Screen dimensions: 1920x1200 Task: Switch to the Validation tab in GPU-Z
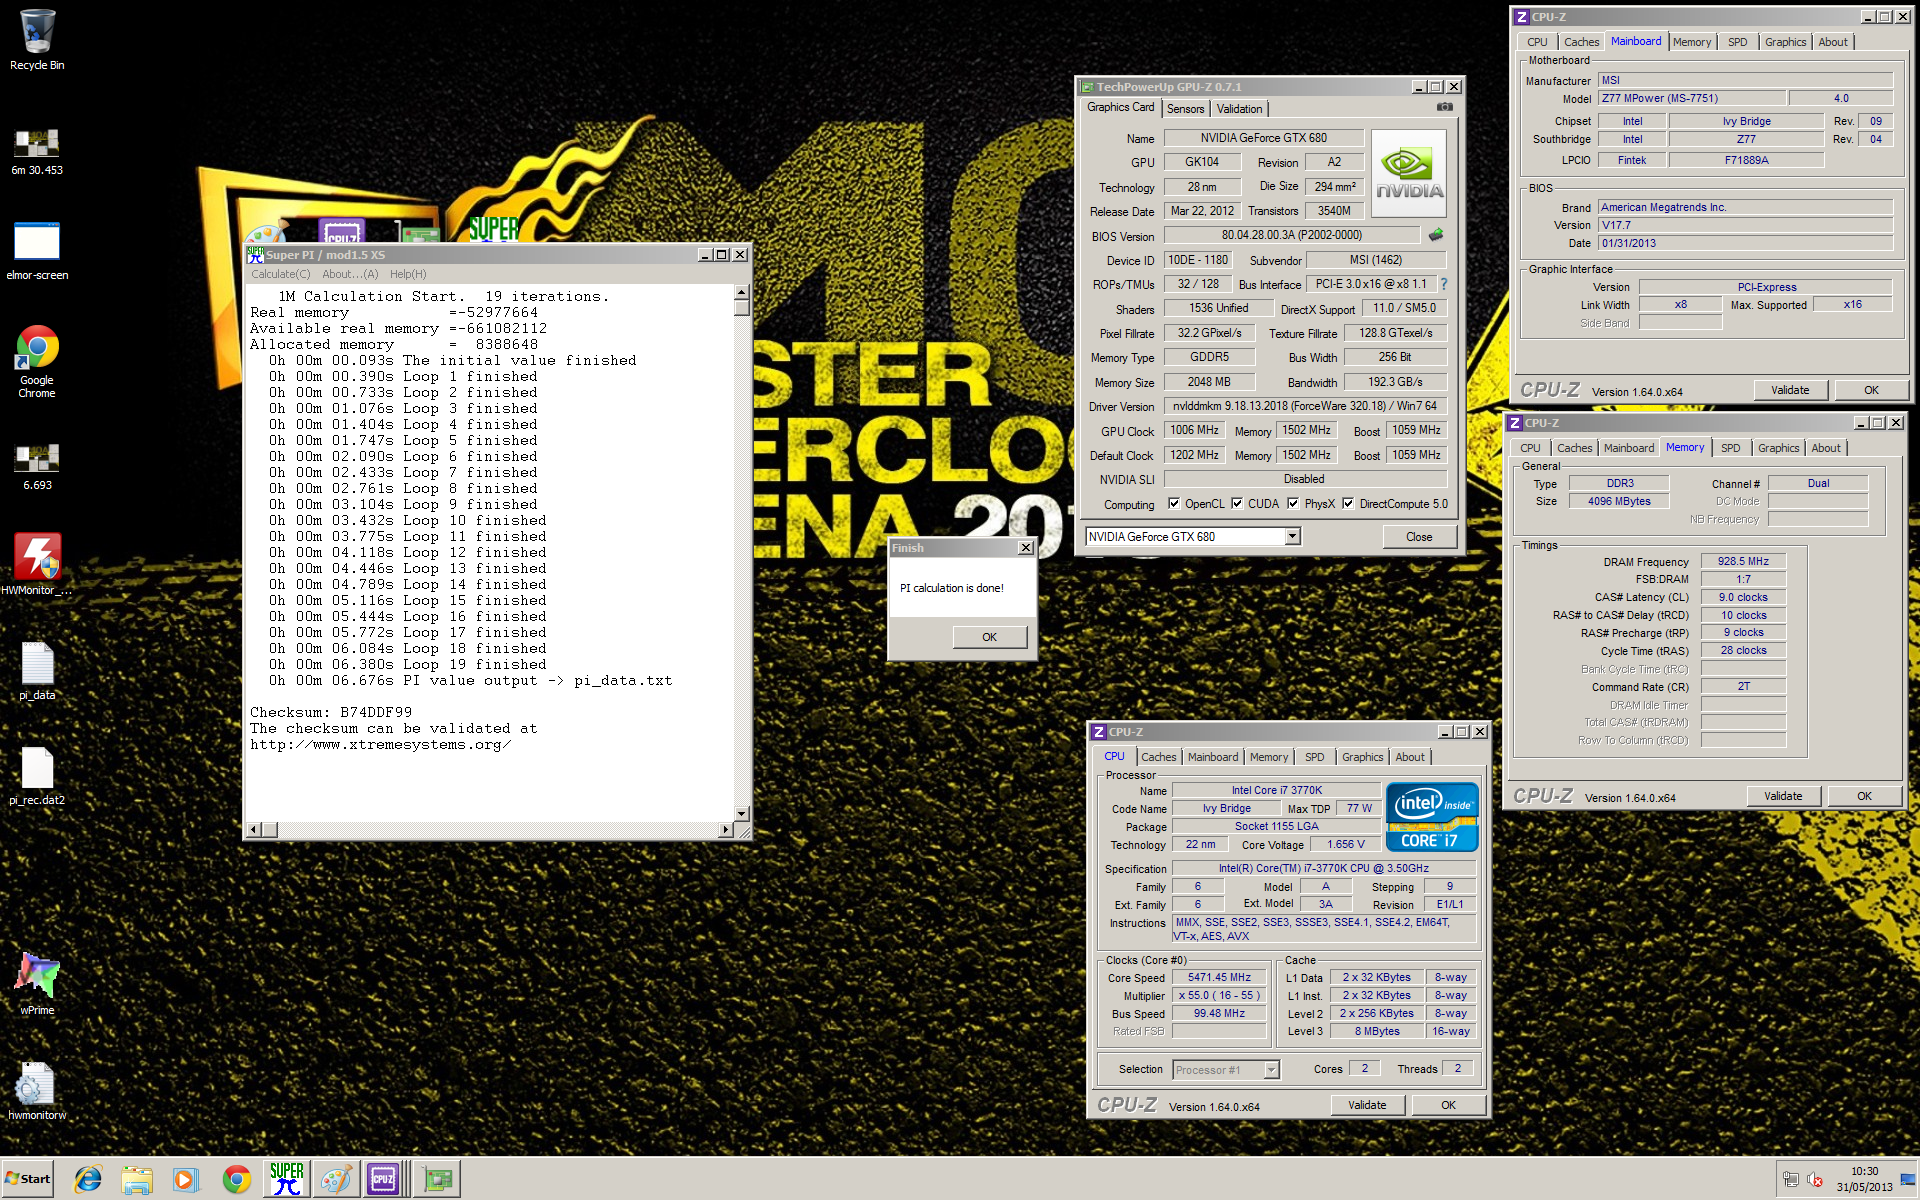(x=1239, y=109)
